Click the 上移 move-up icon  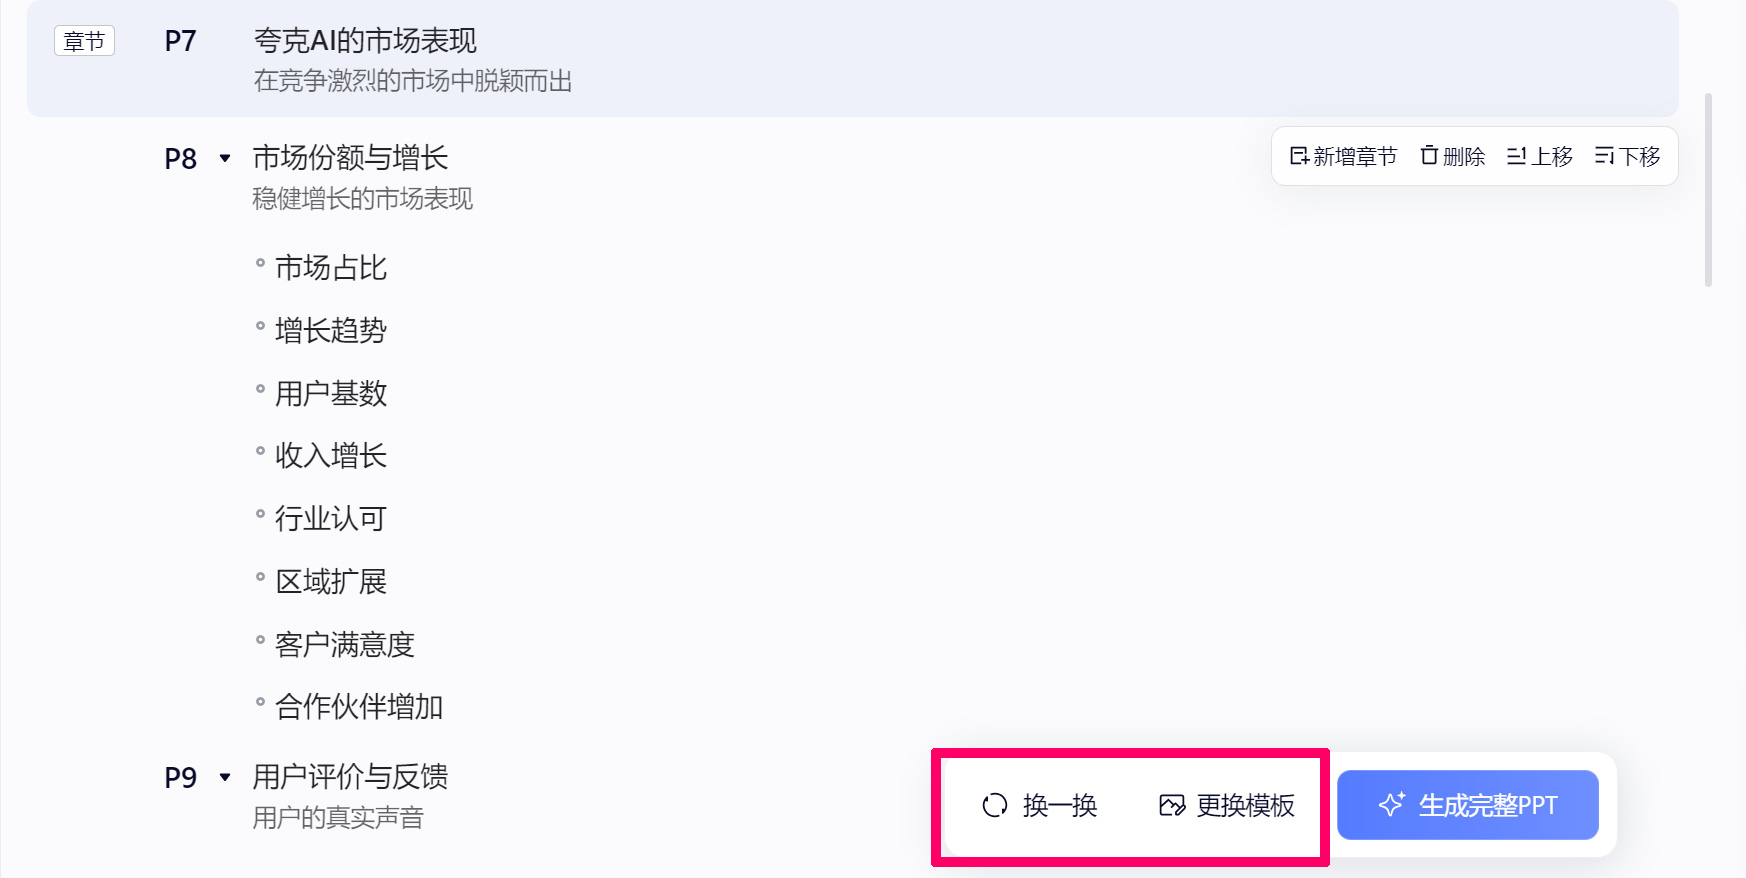1518,156
